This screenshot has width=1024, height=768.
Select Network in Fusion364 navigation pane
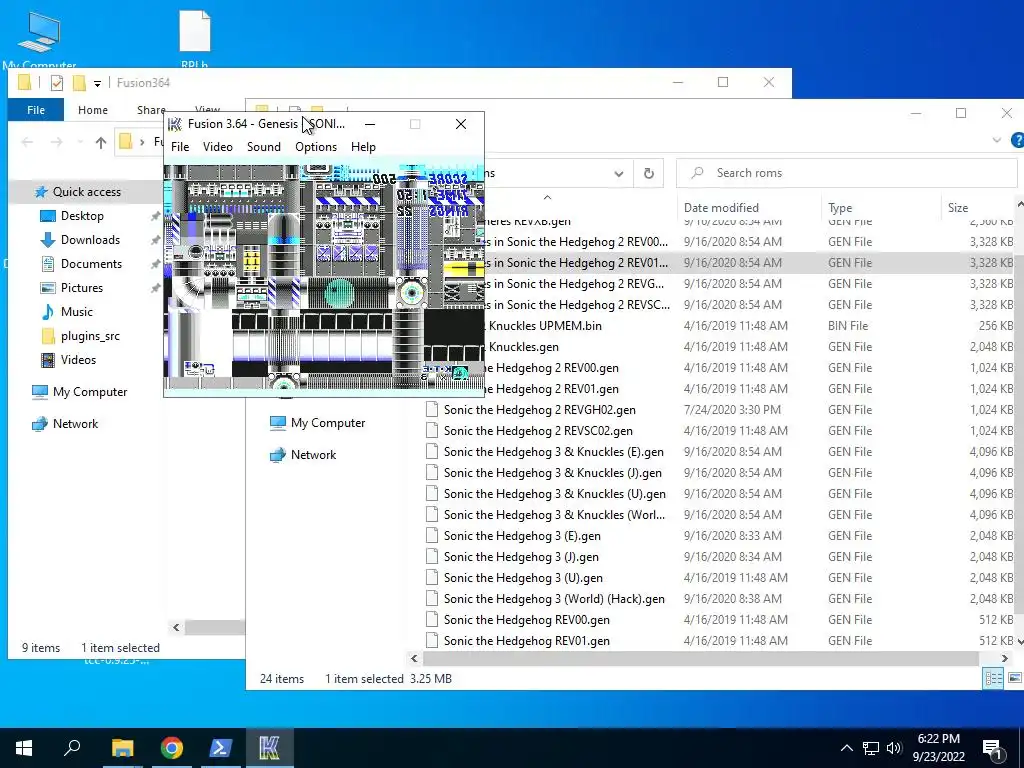[x=75, y=424]
